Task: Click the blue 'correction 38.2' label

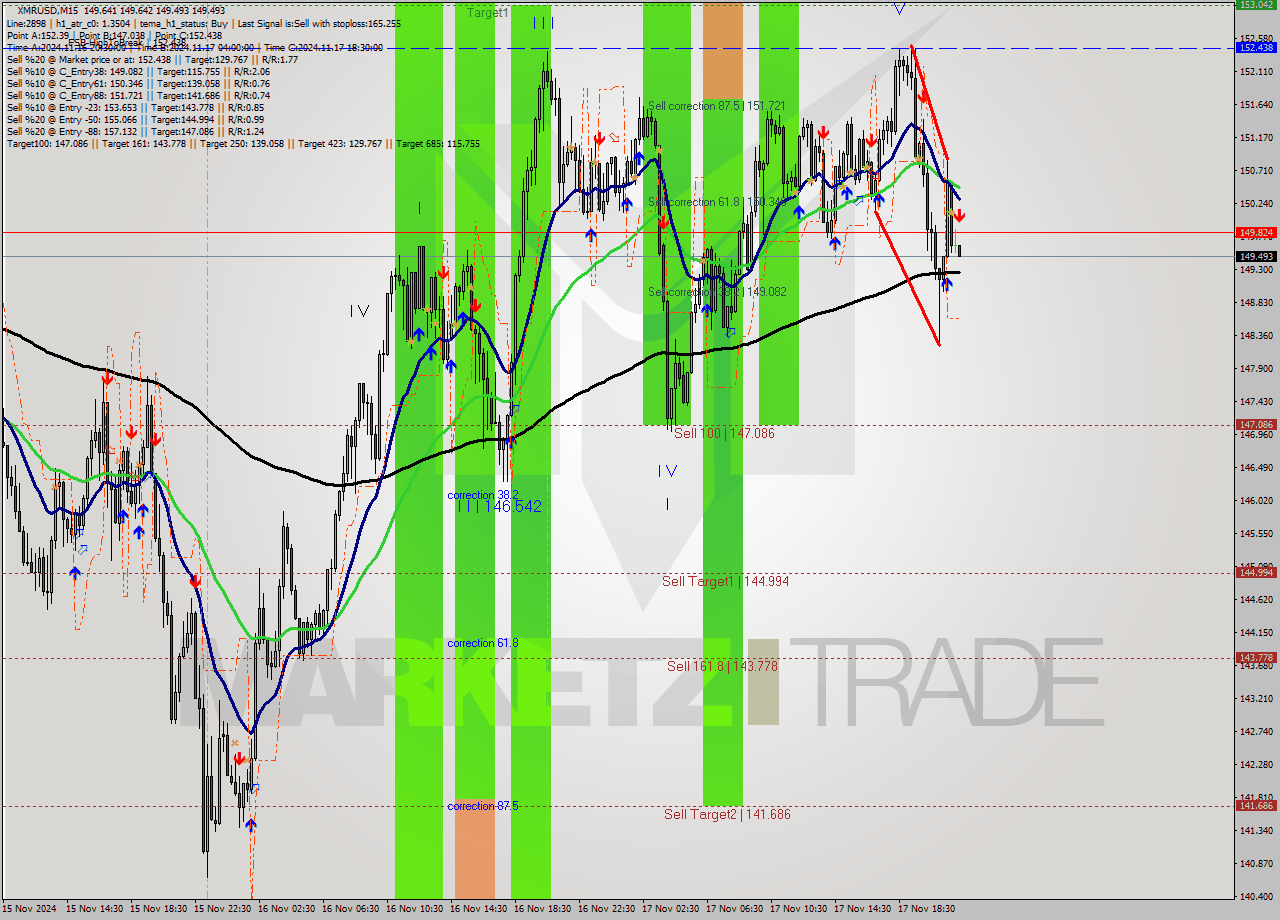Action: [x=483, y=495]
